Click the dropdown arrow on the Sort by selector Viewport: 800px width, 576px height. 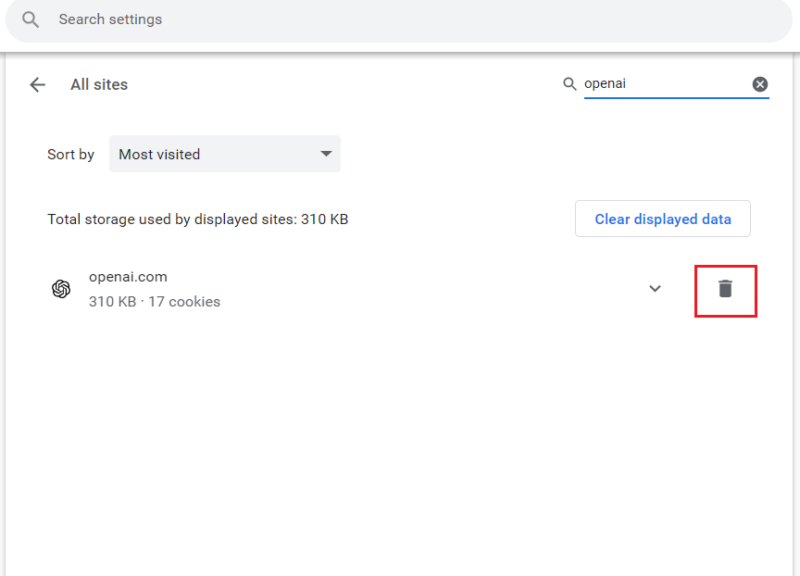tap(326, 154)
